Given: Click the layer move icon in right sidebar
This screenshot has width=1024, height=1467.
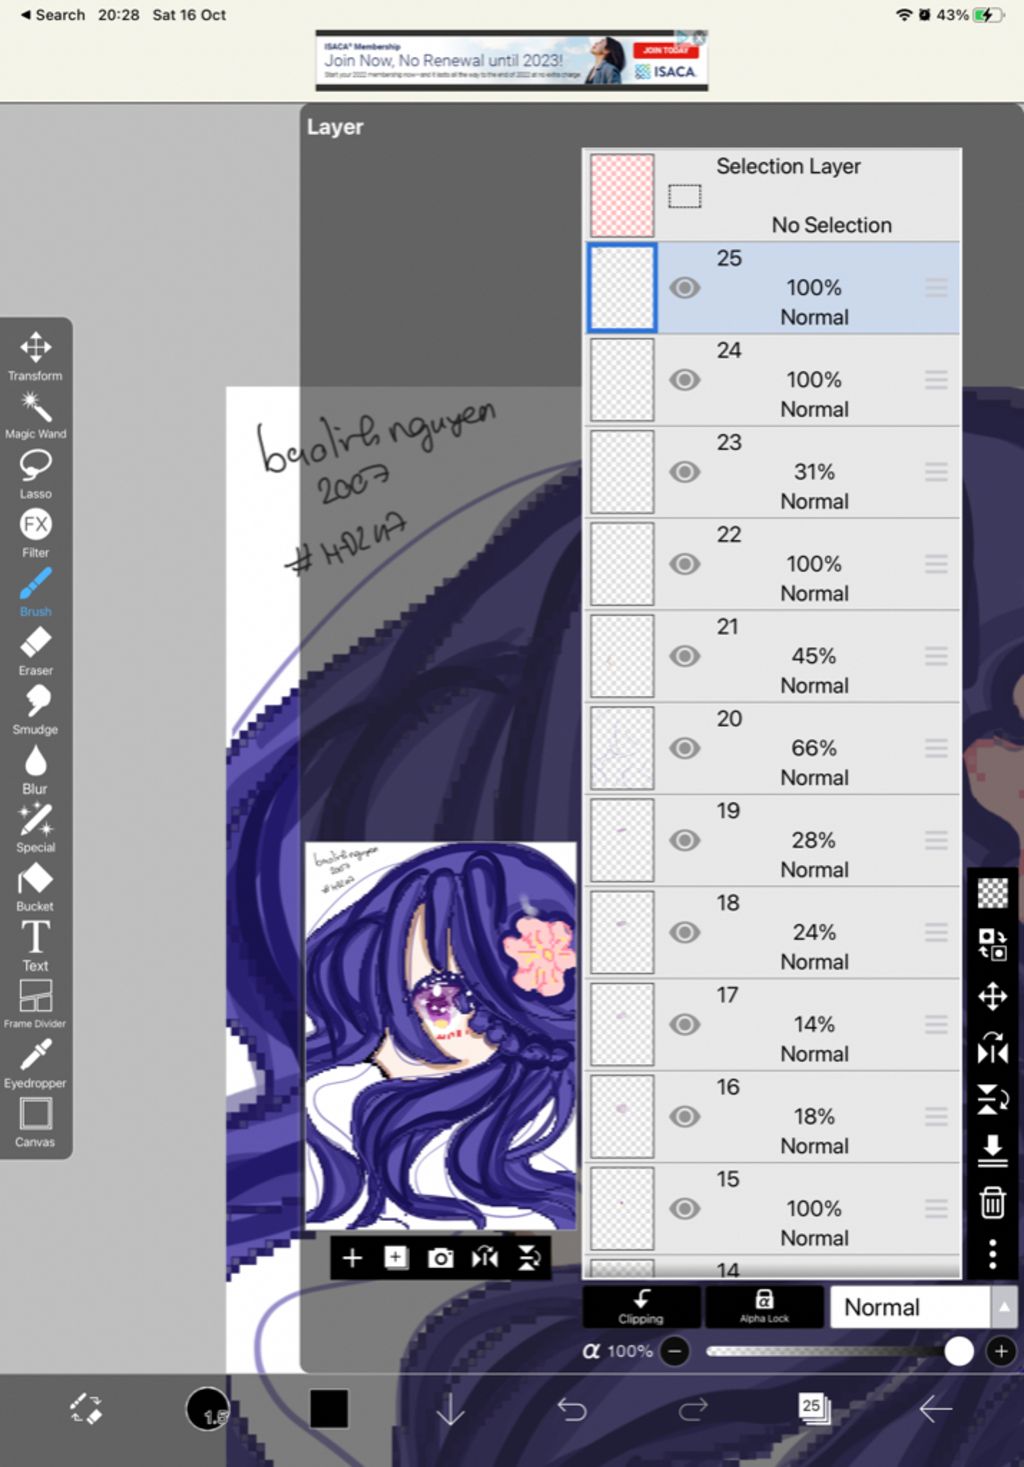Looking at the screenshot, I should click(x=992, y=996).
